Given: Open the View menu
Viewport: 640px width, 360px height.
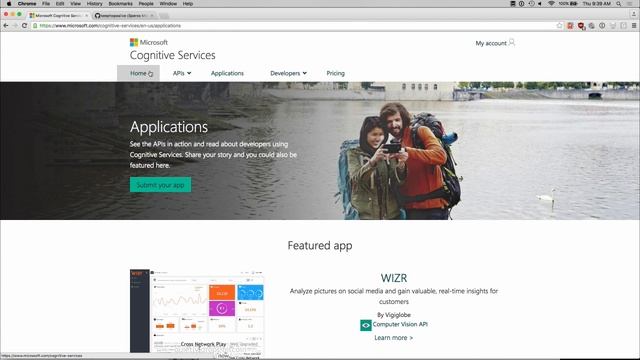Looking at the screenshot, I should click(76, 4).
